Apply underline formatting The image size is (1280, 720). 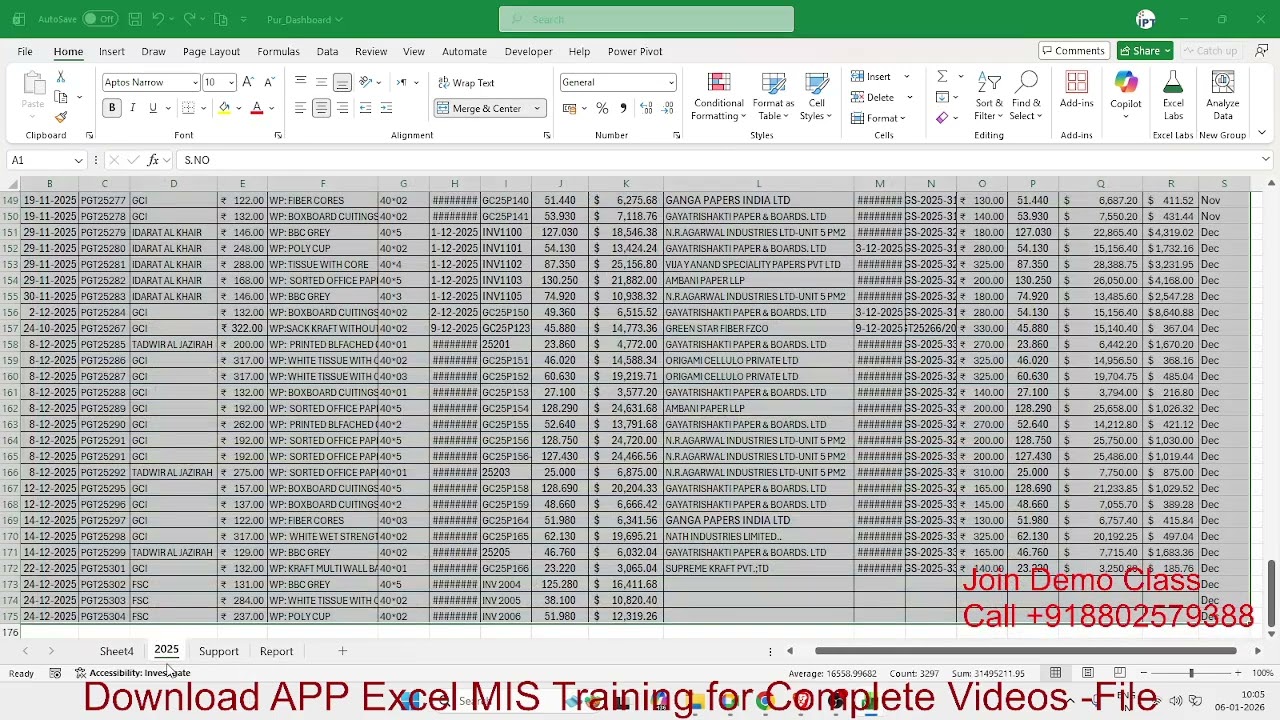click(x=153, y=108)
